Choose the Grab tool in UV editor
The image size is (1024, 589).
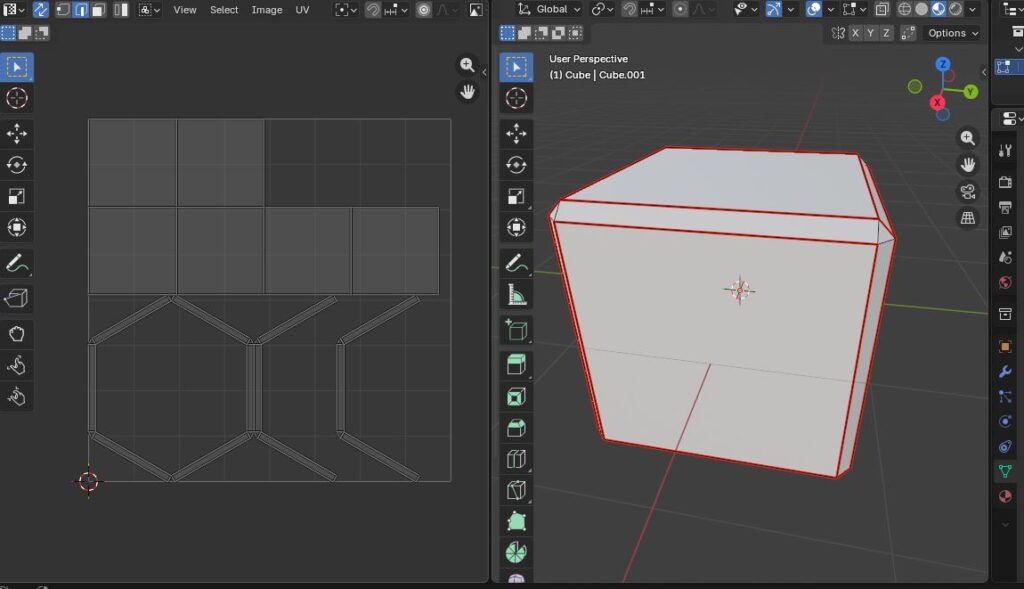pyautogui.click(x=17, y=332)
